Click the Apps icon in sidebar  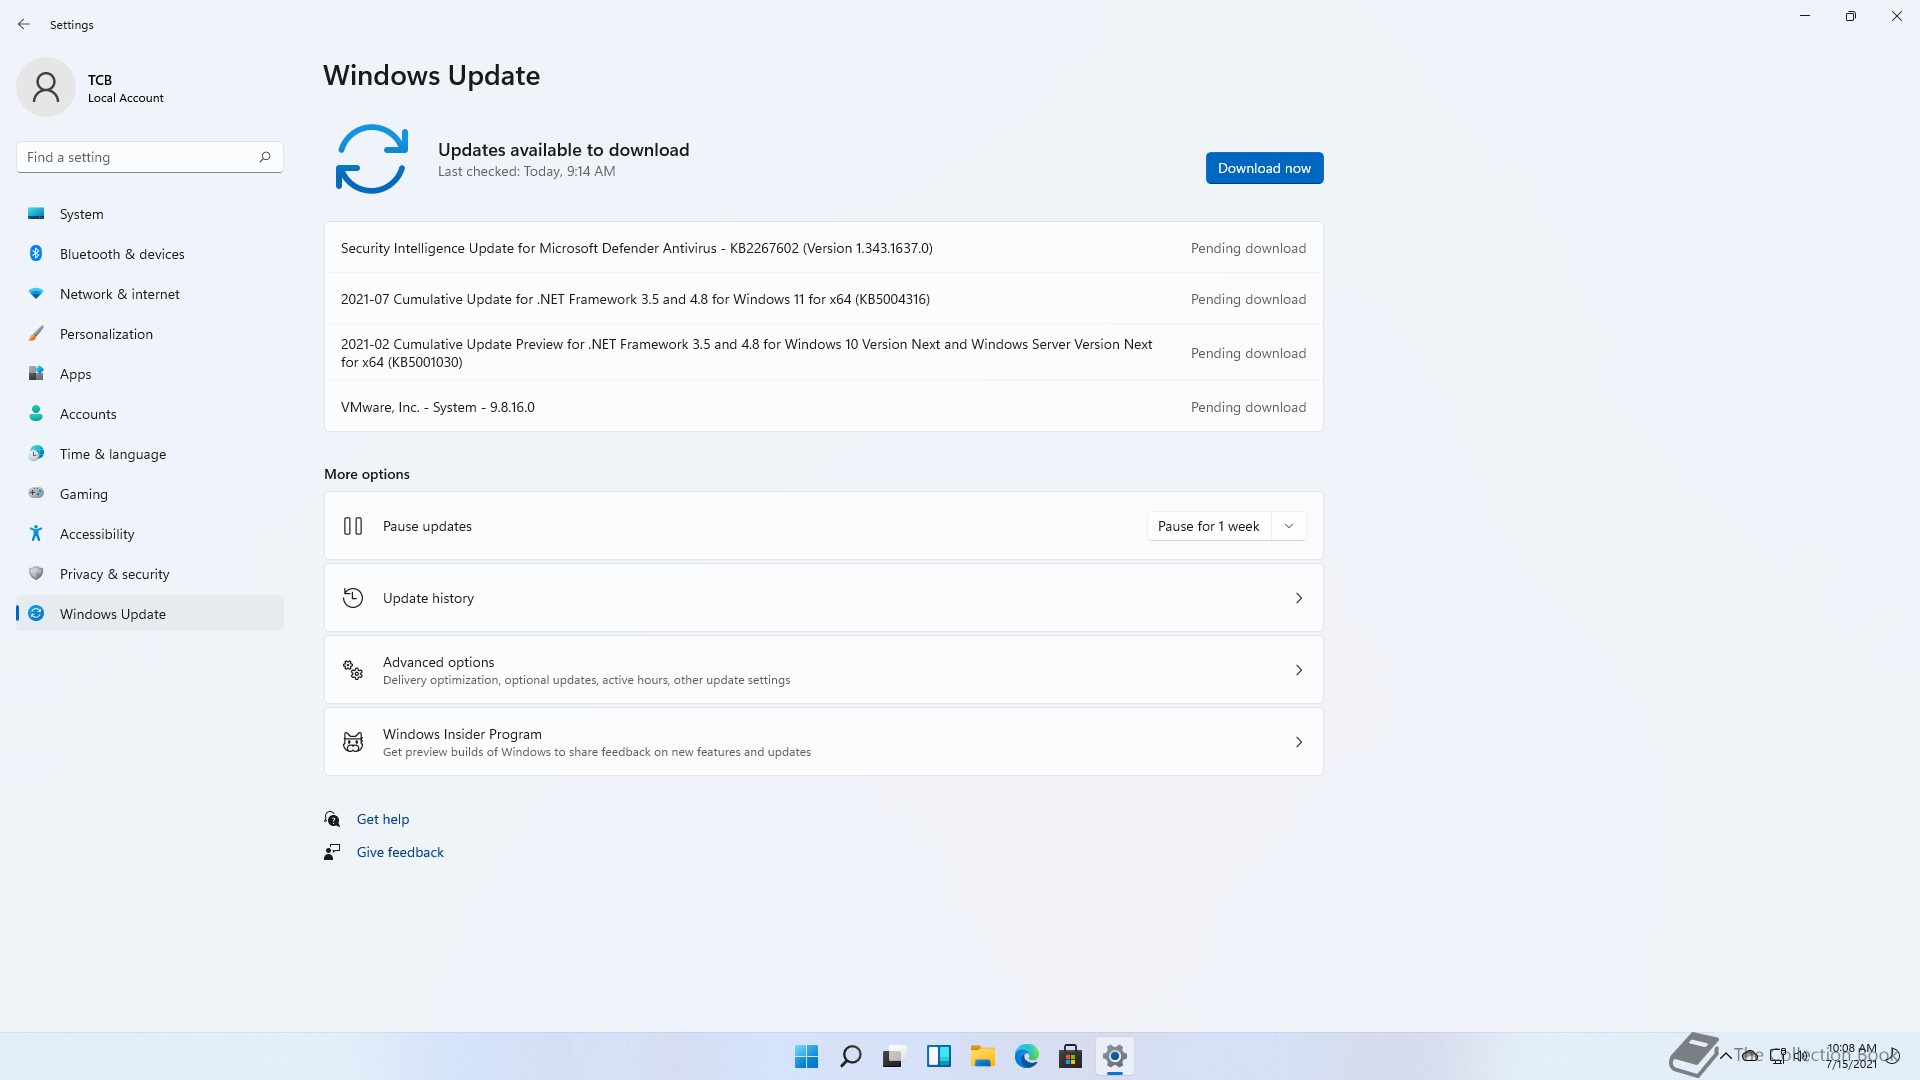pos(36,374)
